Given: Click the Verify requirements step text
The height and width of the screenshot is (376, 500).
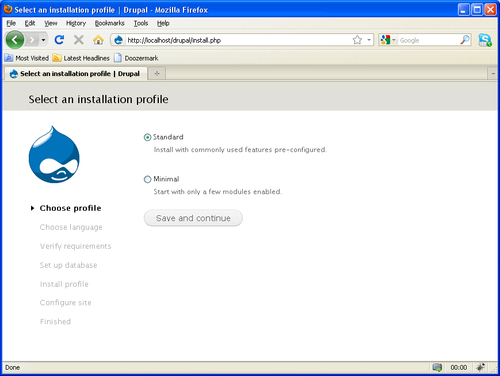Looking at the screenshot, I should pos(75,246).
